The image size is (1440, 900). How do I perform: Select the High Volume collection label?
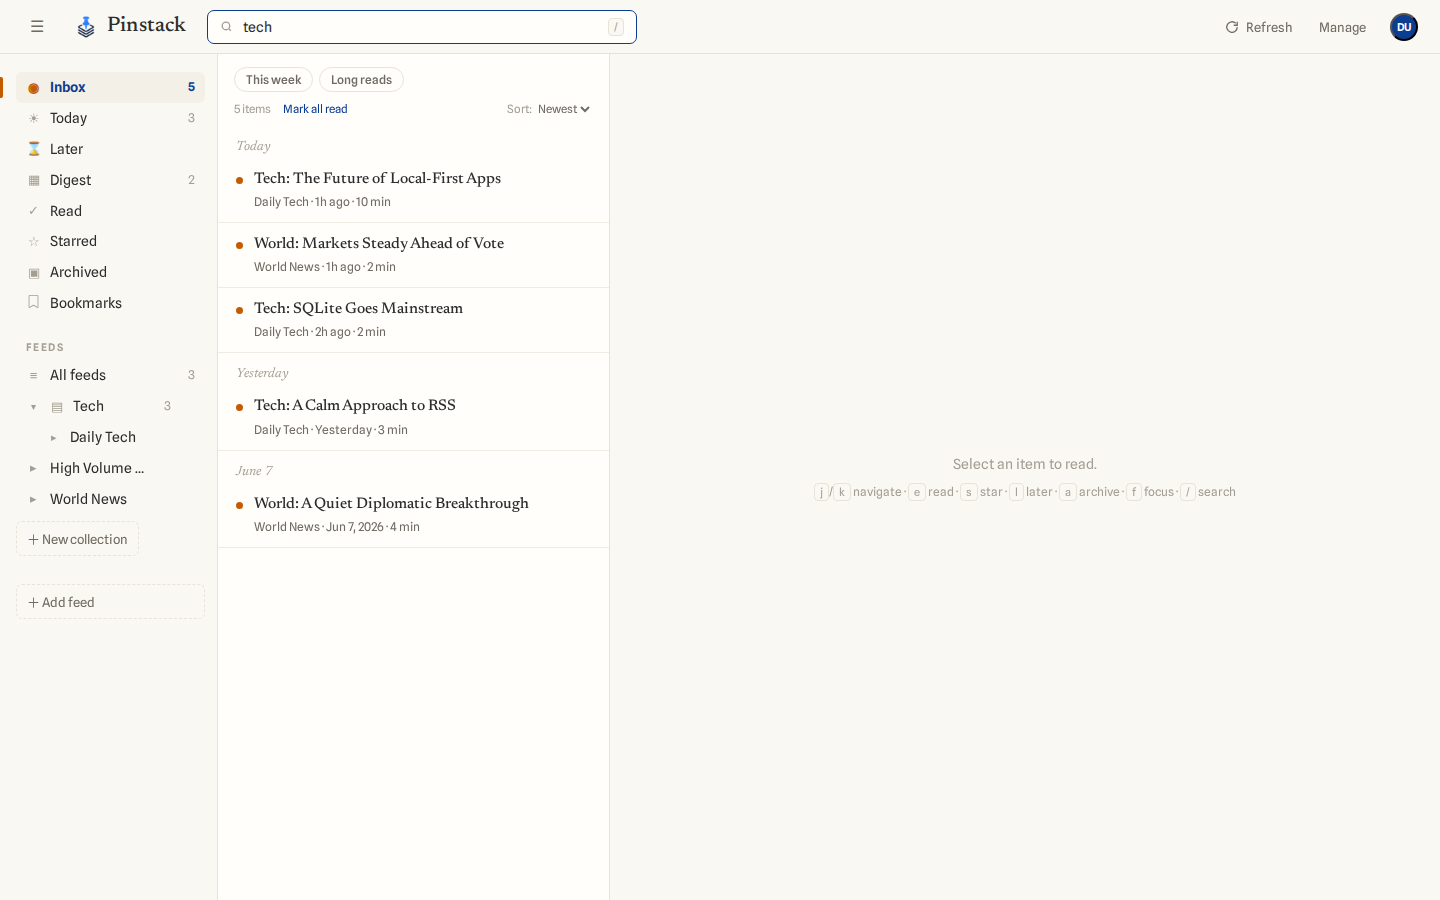coord(97,468)
